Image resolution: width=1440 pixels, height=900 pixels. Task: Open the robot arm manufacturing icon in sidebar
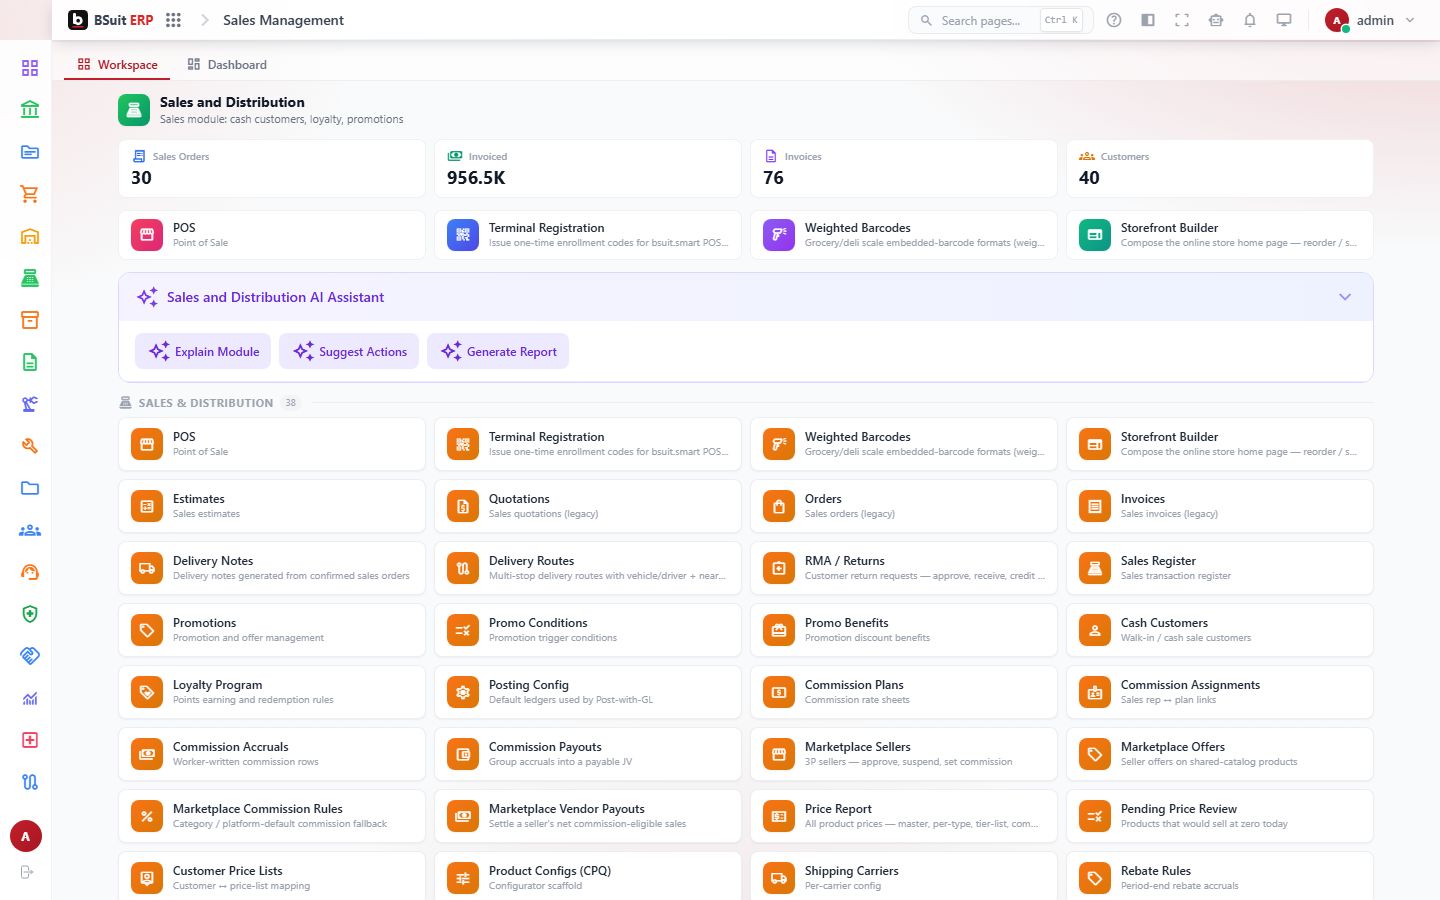(x=30, y=404)
